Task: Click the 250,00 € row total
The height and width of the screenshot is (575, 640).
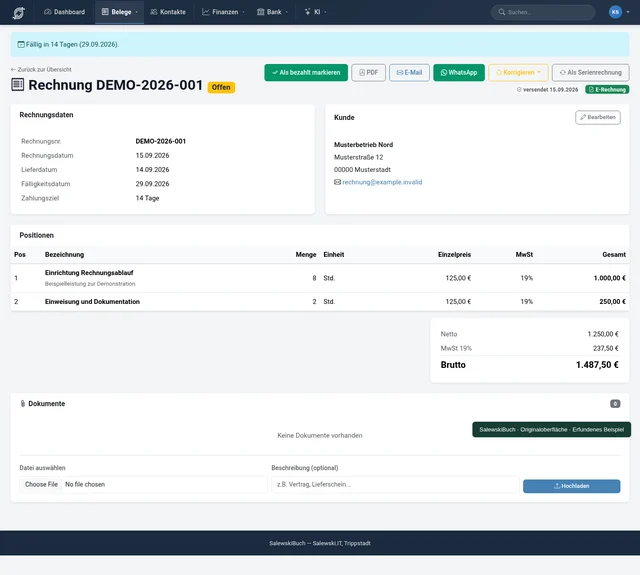Action: (x=612, y=302)
